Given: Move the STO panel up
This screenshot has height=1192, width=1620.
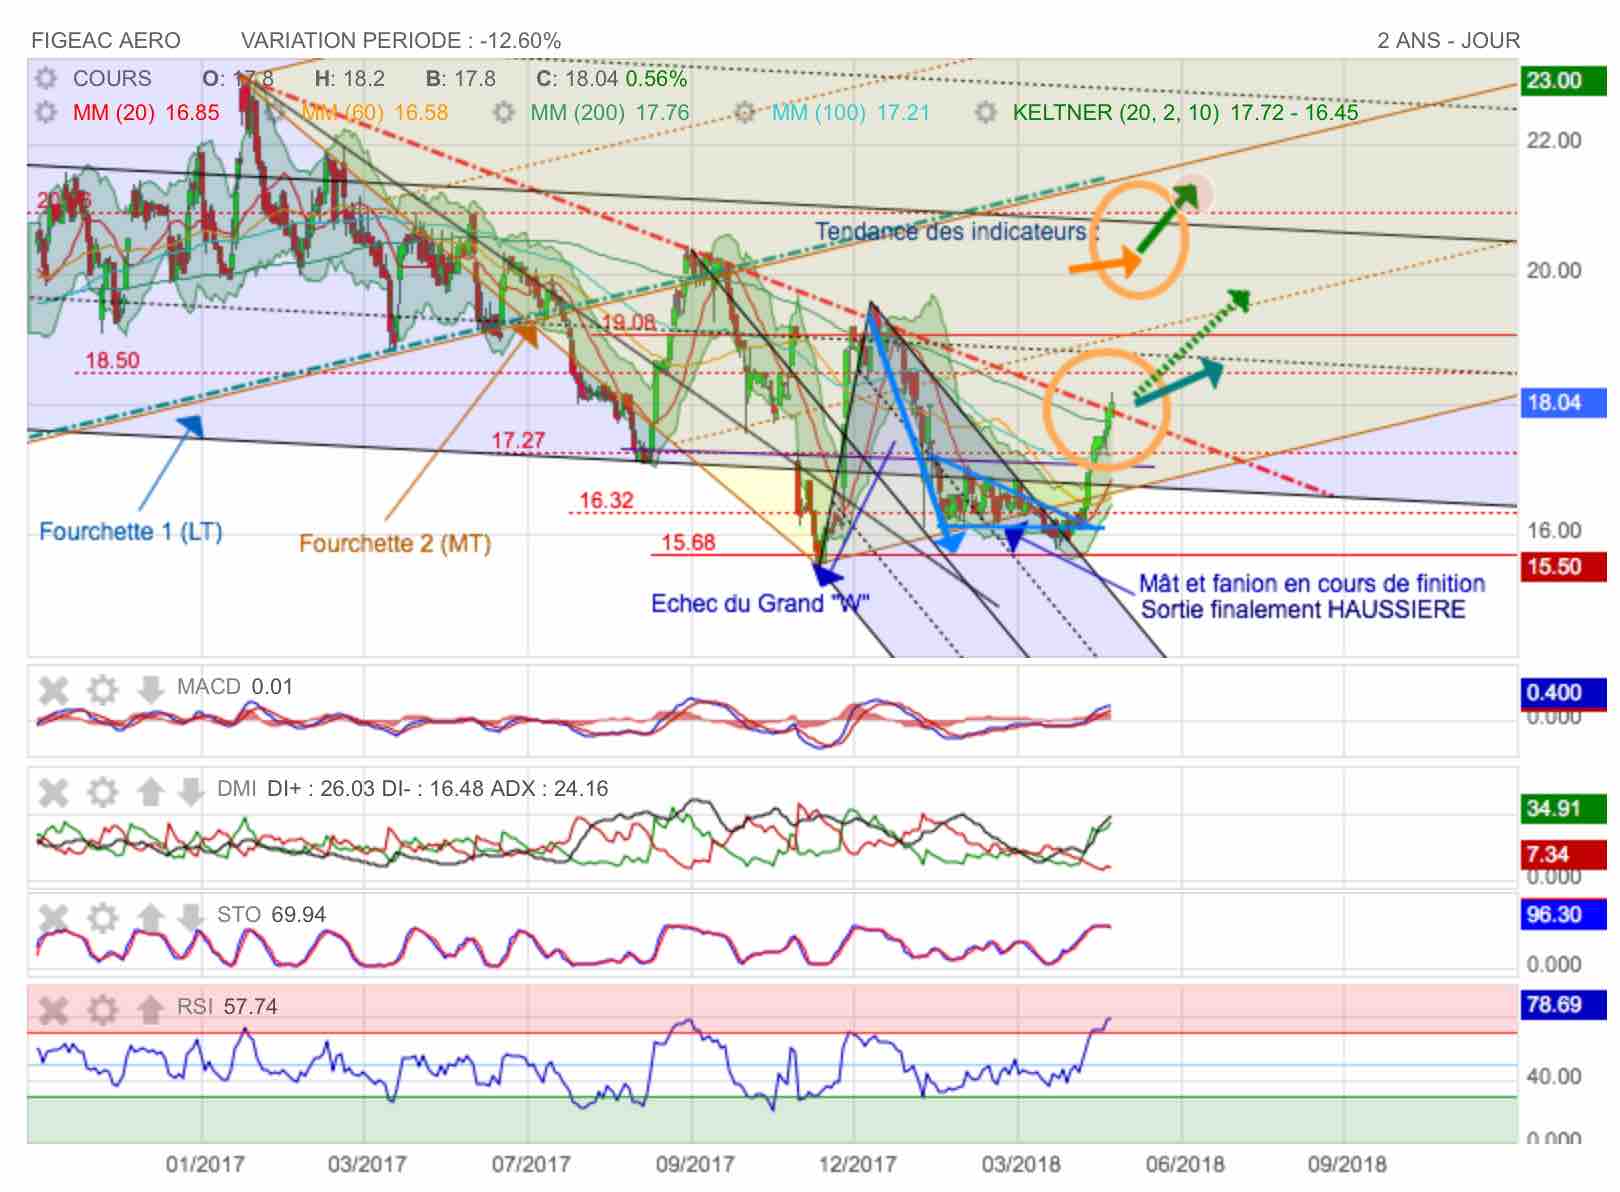Looking at the screenshot, I should click(x=150, y=918).
